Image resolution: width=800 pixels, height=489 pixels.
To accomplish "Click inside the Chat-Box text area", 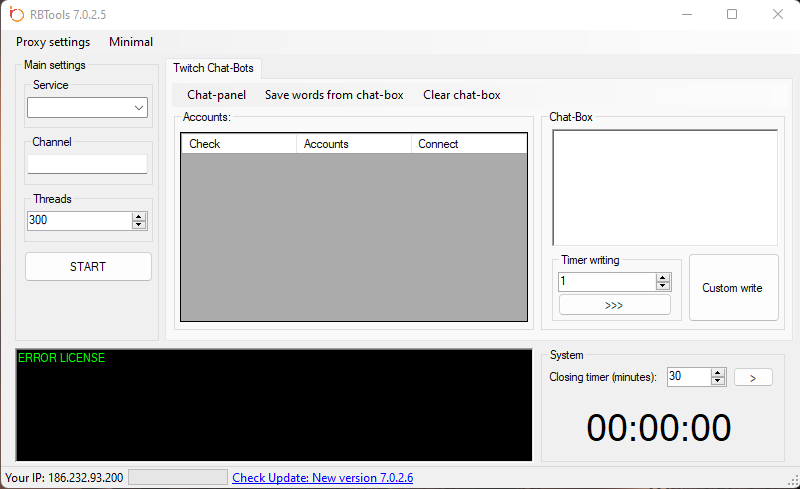I will pyautogui.click(x=665, y=187).
